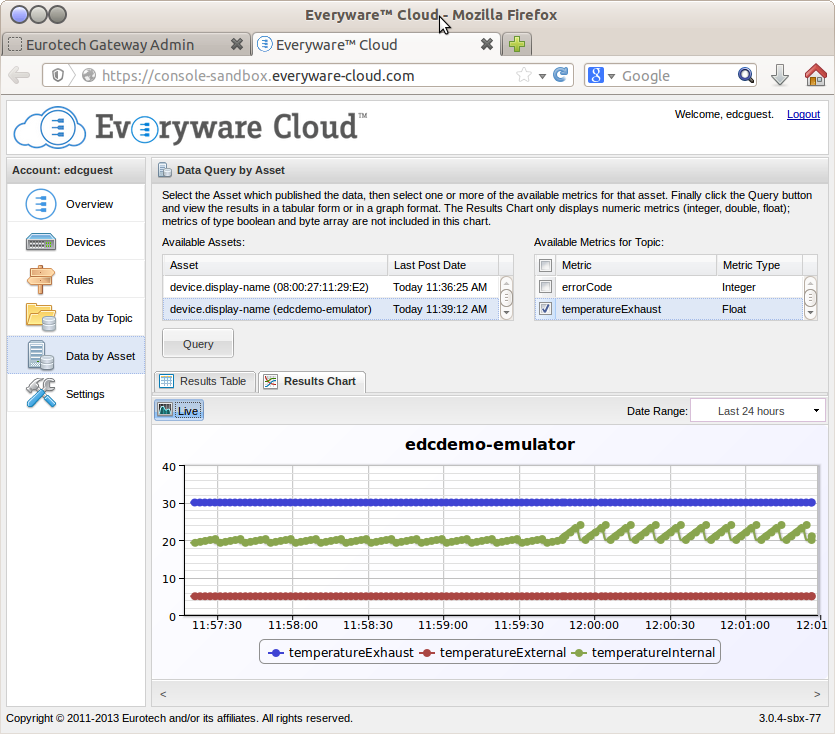Click the Google search engine icon

pyautogui.click(x=595, y=75)
